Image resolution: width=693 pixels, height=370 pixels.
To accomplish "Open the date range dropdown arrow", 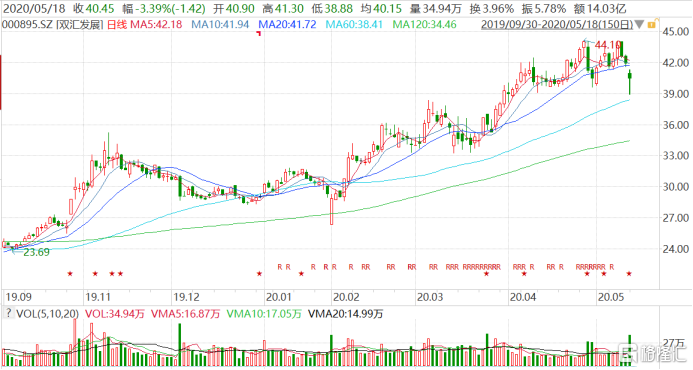I will point(639,25).
